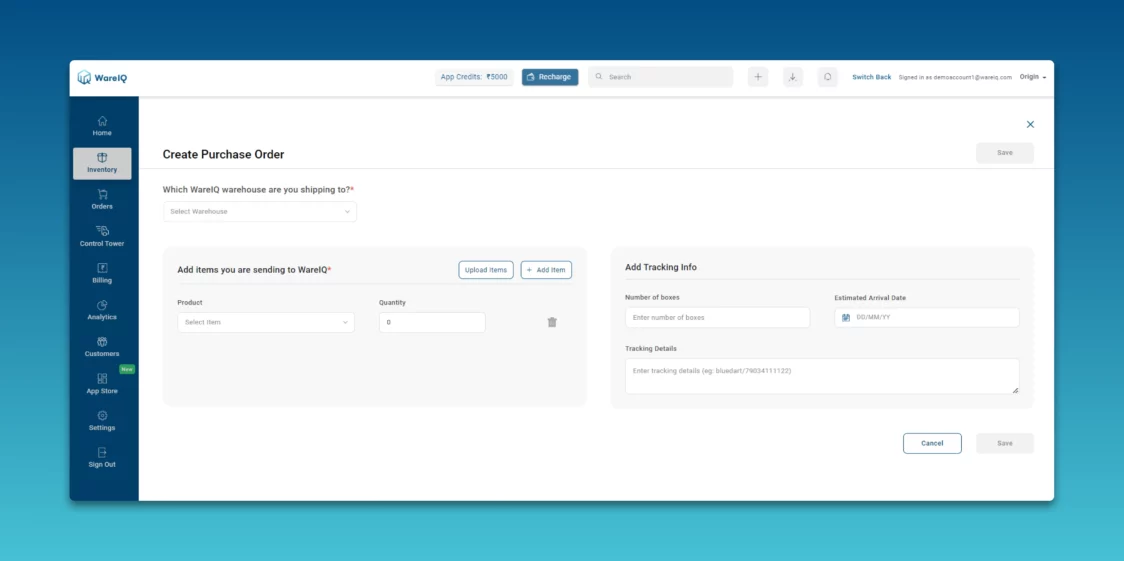Click the Cancel button
Image resolution: width=1124 pixels, height=561 pixels.
[932, 443]
